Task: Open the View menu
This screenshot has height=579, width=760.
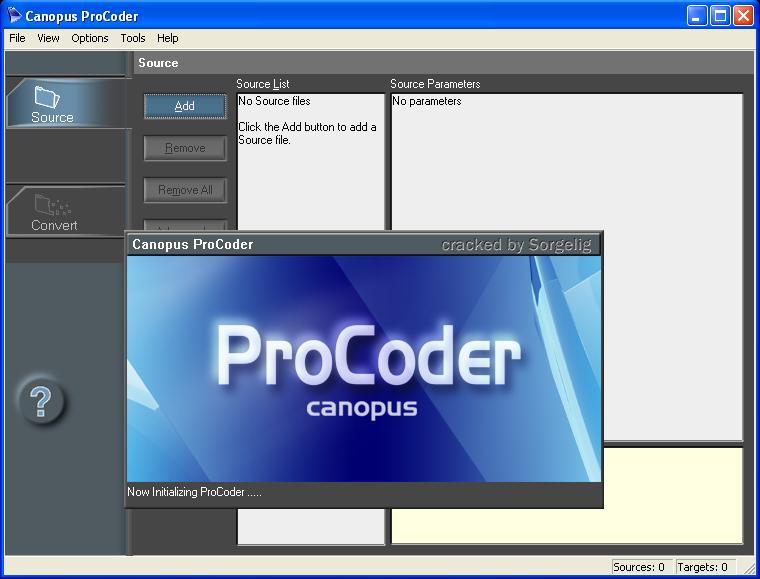Action: coord(48,38)
